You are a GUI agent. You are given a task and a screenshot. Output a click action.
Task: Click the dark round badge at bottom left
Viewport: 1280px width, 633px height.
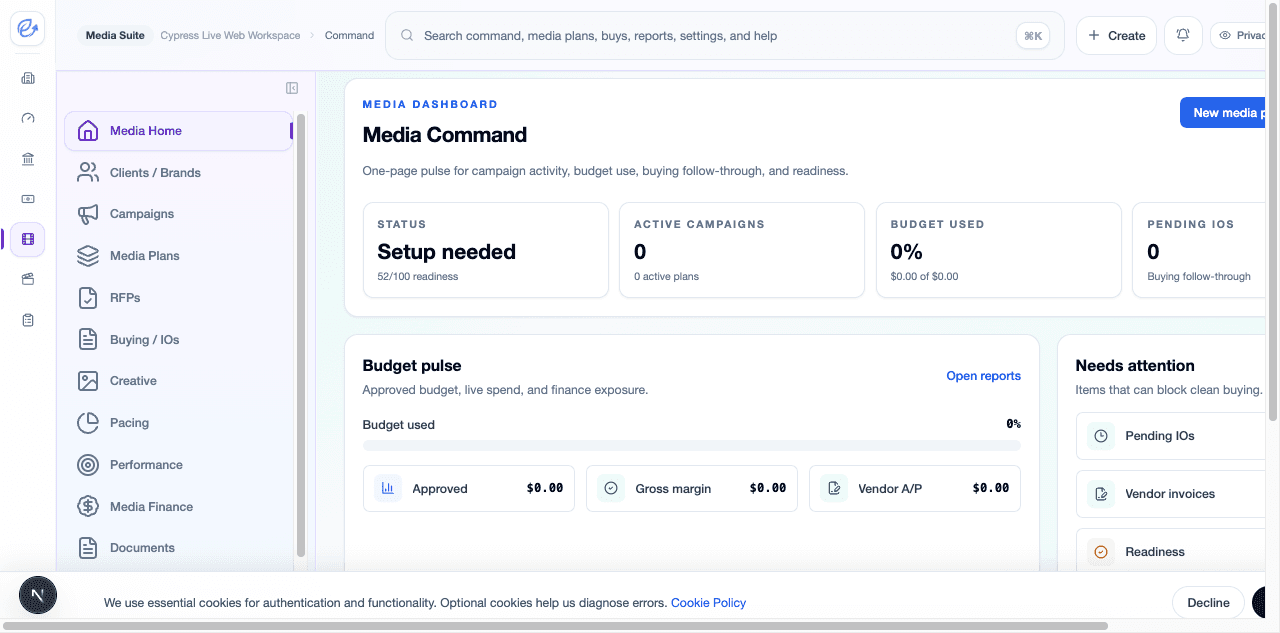coord(38,595)
